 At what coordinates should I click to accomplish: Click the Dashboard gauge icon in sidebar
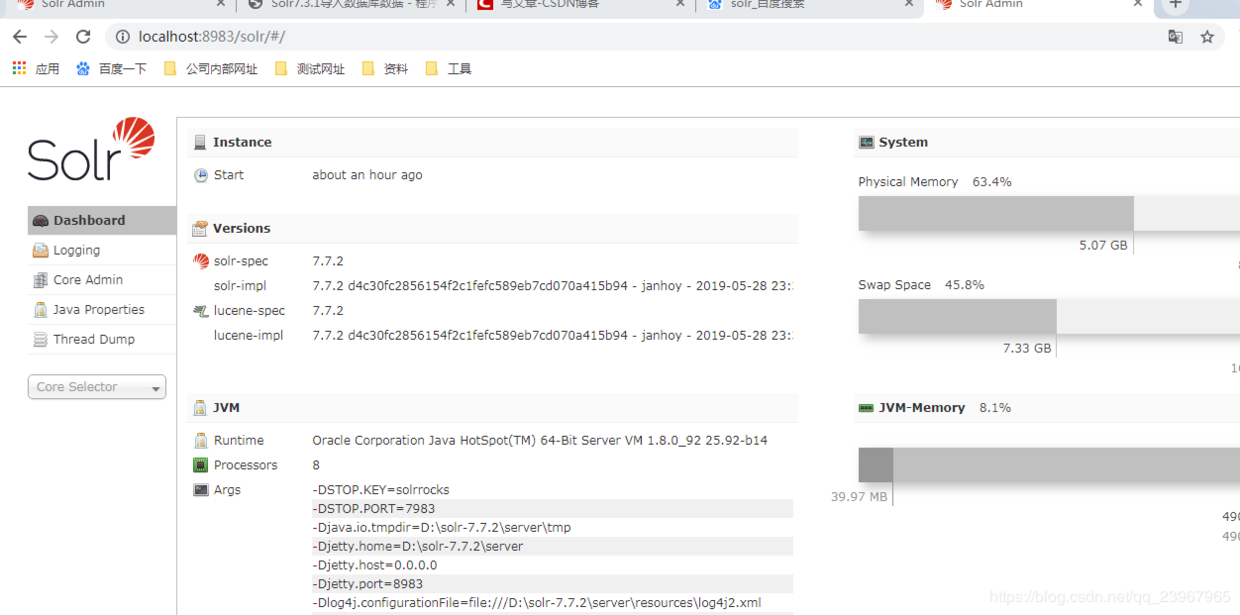coord(40,220)
